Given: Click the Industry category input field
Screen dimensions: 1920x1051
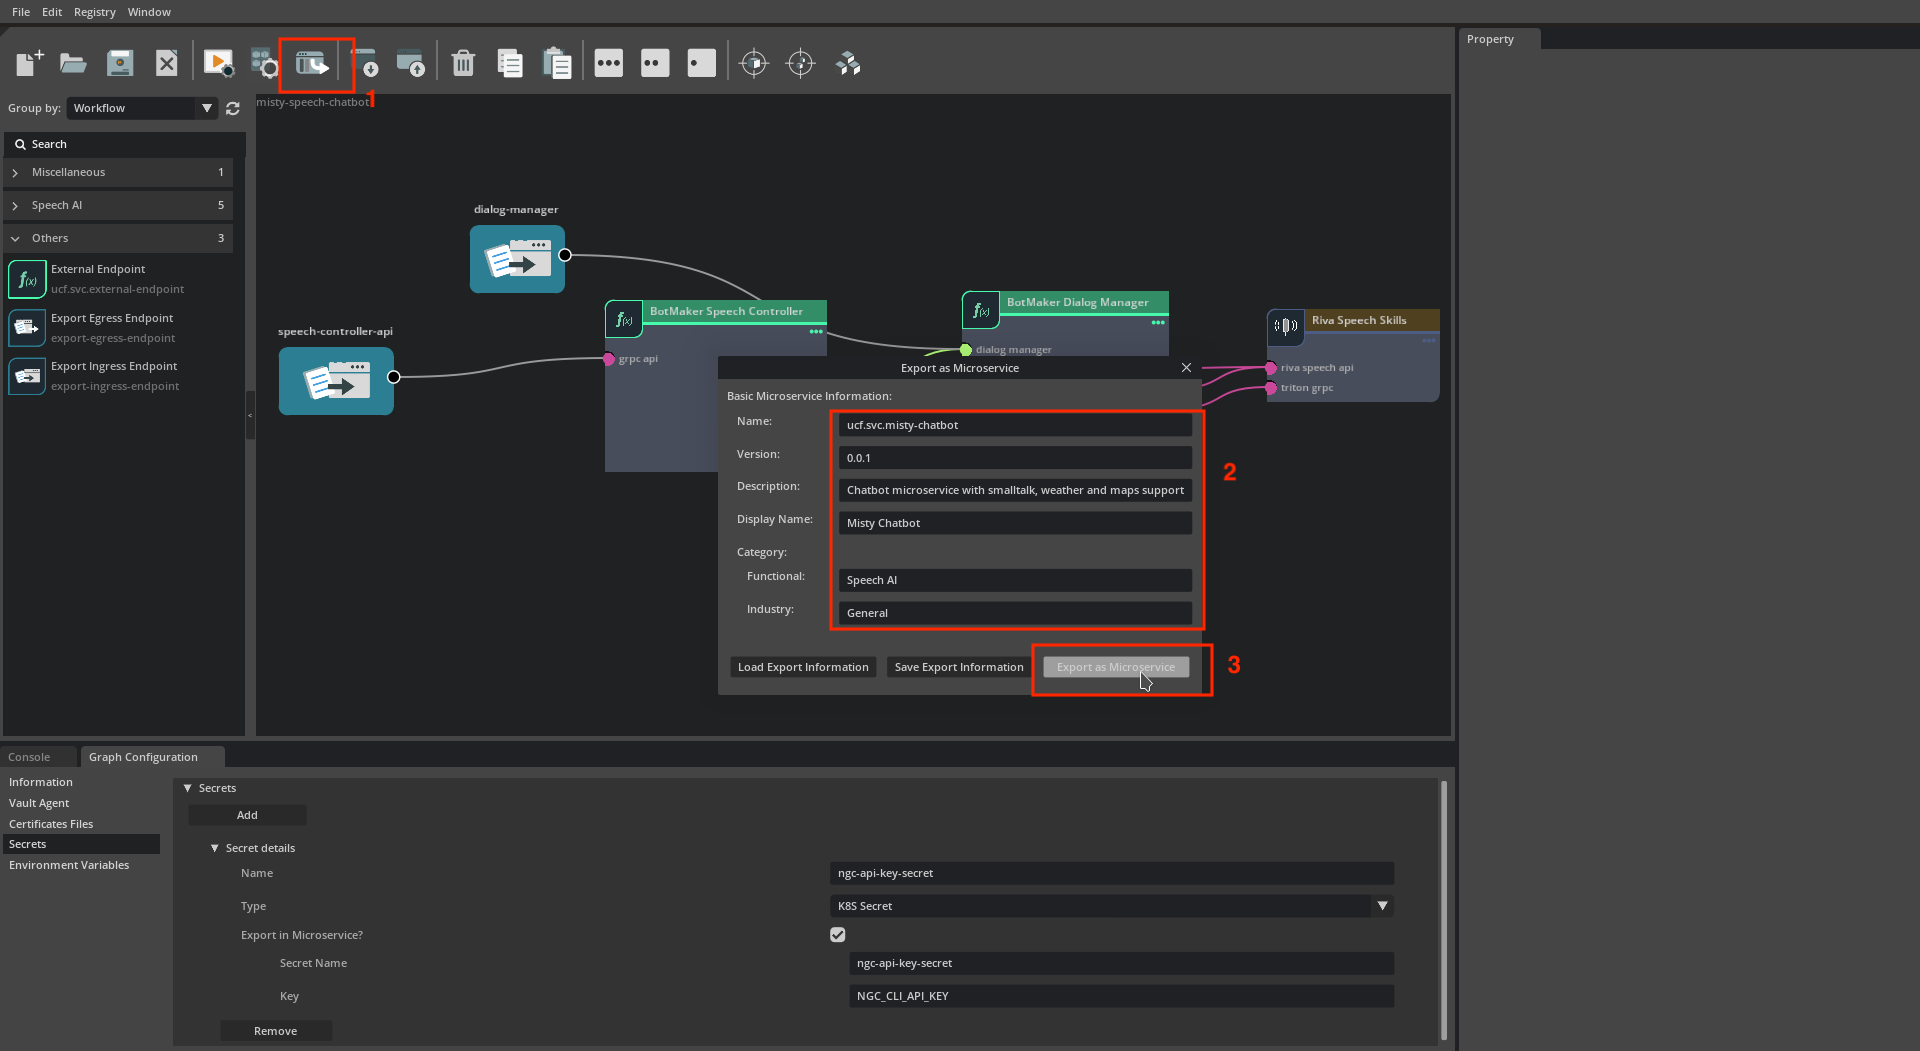Looking at the screenshot, I should [1015, 613].
